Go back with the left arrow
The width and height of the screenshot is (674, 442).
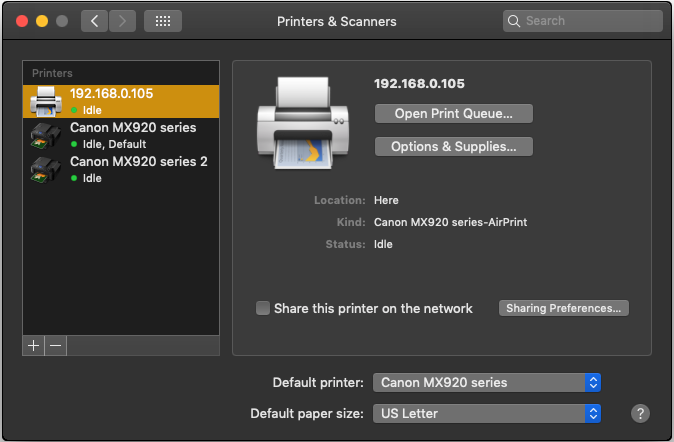point(94,21)
